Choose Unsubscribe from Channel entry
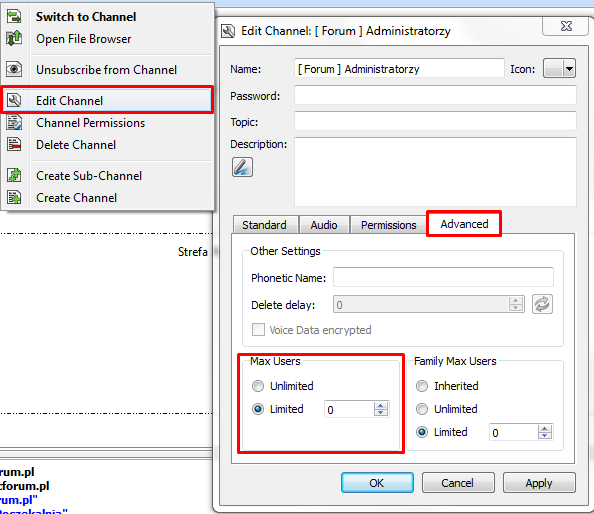Image resolution: width=594 pixels, height=514 pixels. pyautogui.click(x=108, y=70)
